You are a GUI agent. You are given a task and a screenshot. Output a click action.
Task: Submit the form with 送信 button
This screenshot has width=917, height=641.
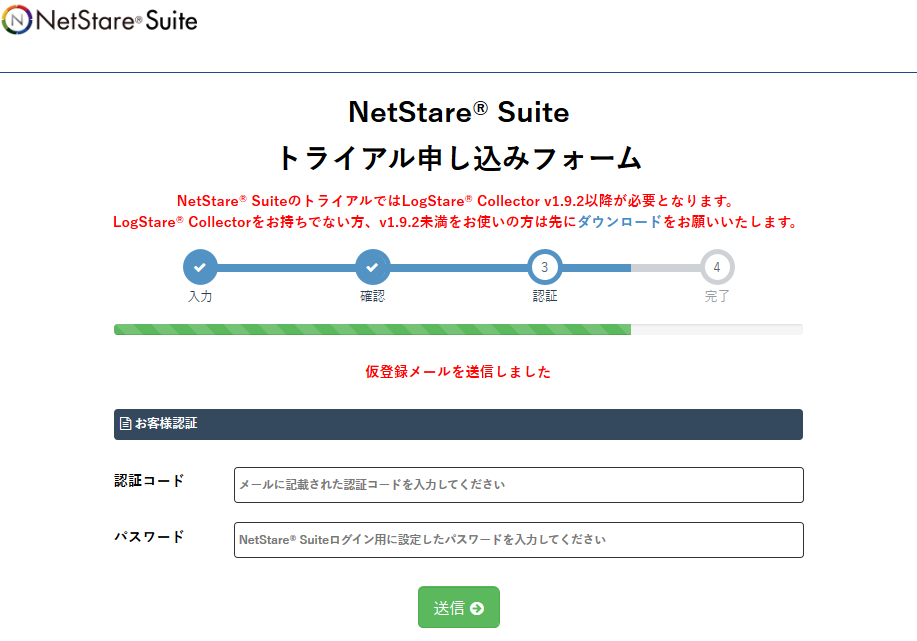(x=458, y=607)
